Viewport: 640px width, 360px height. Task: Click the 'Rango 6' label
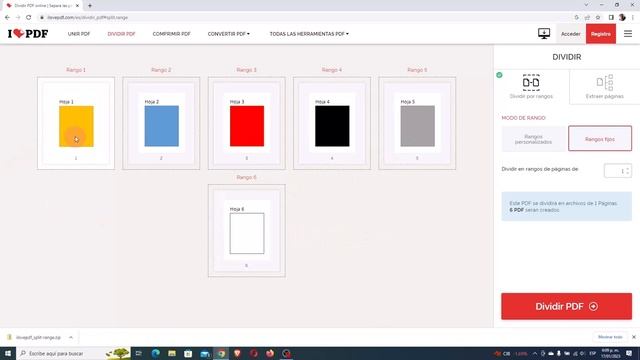[x=247, y=177]
